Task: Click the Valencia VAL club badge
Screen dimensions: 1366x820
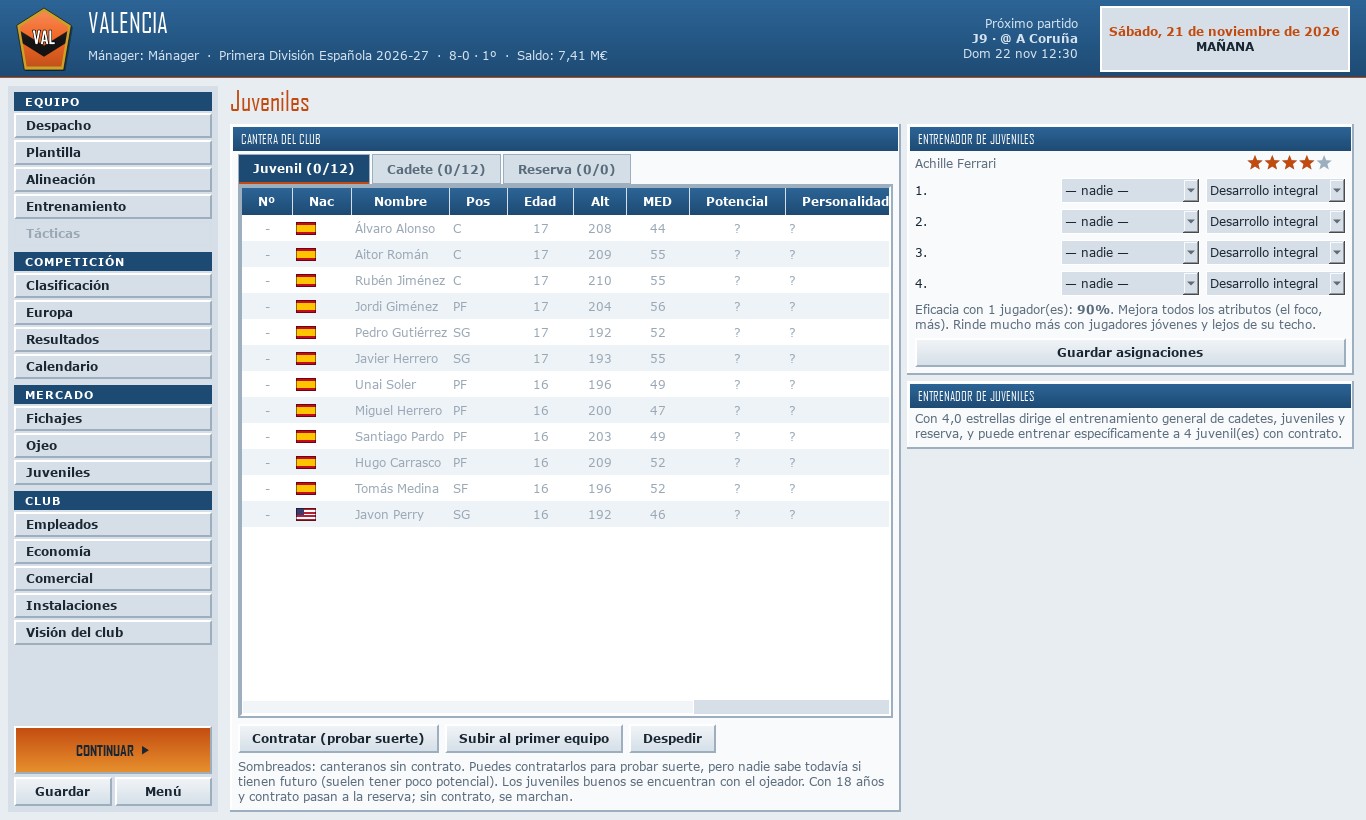Action: 44,39
